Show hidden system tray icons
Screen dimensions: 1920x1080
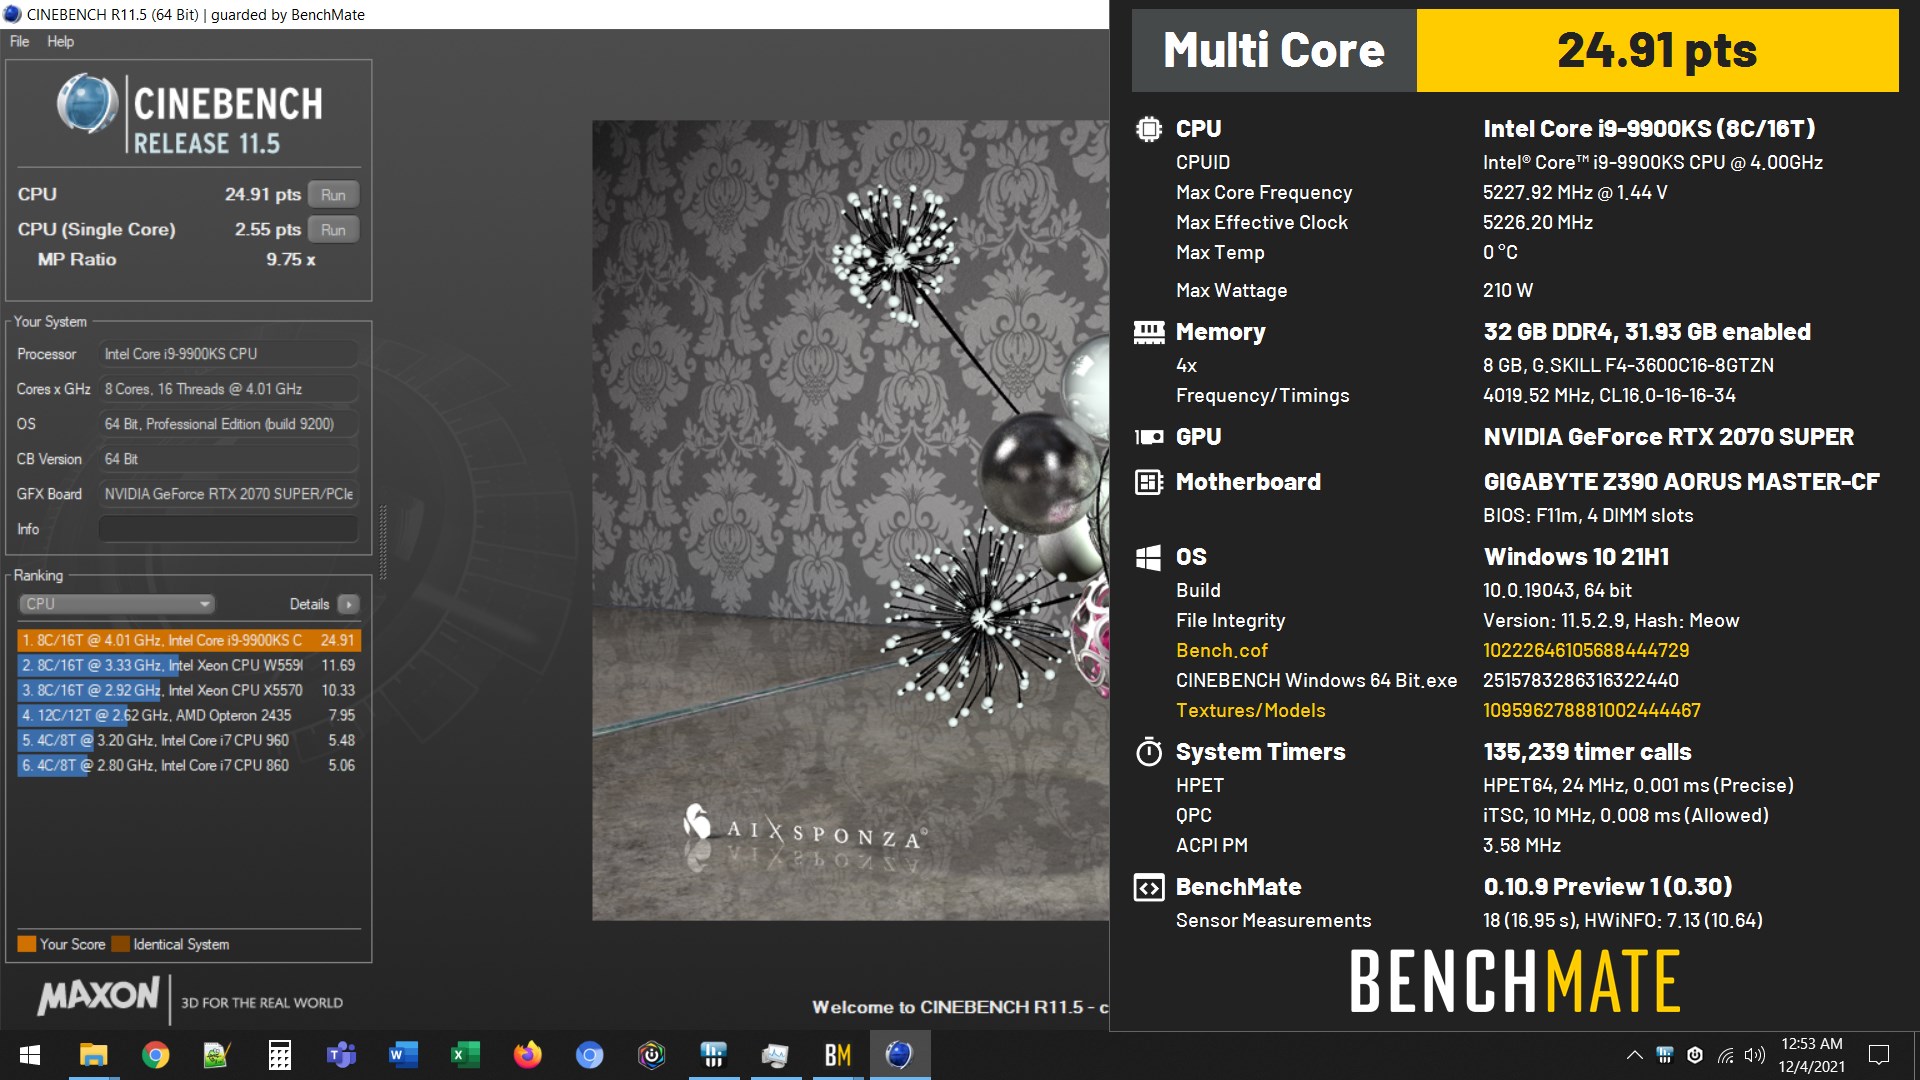click(x=1634, y=1055)
